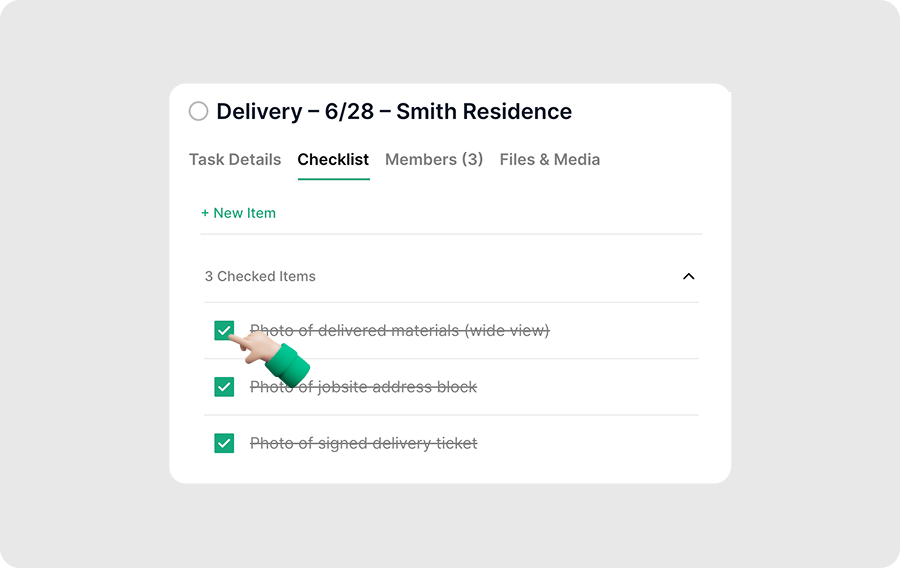The height and width of the screenshot is (568, 900).
Task: Open the signed delivery ticket item text
Action: pos(363,443)
